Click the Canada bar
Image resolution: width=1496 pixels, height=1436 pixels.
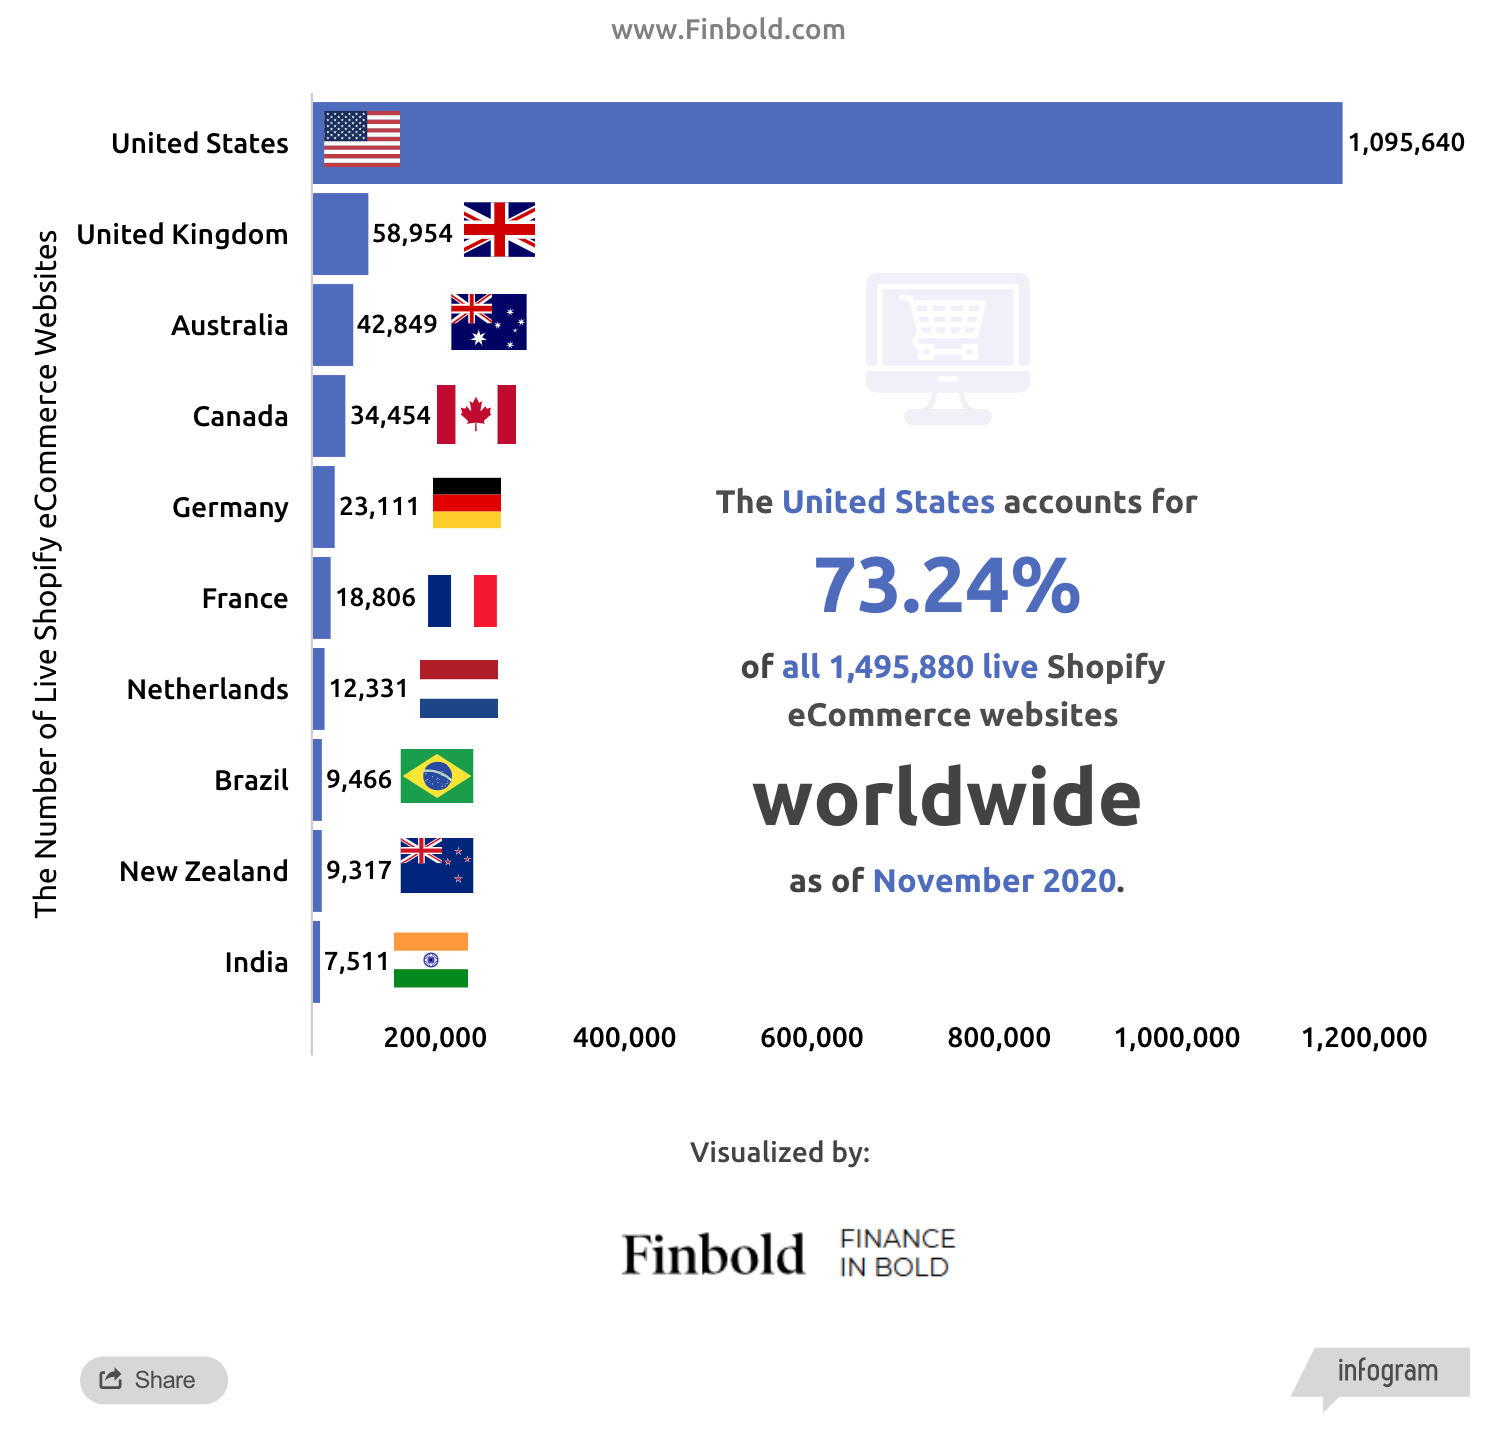click(329, 416)
